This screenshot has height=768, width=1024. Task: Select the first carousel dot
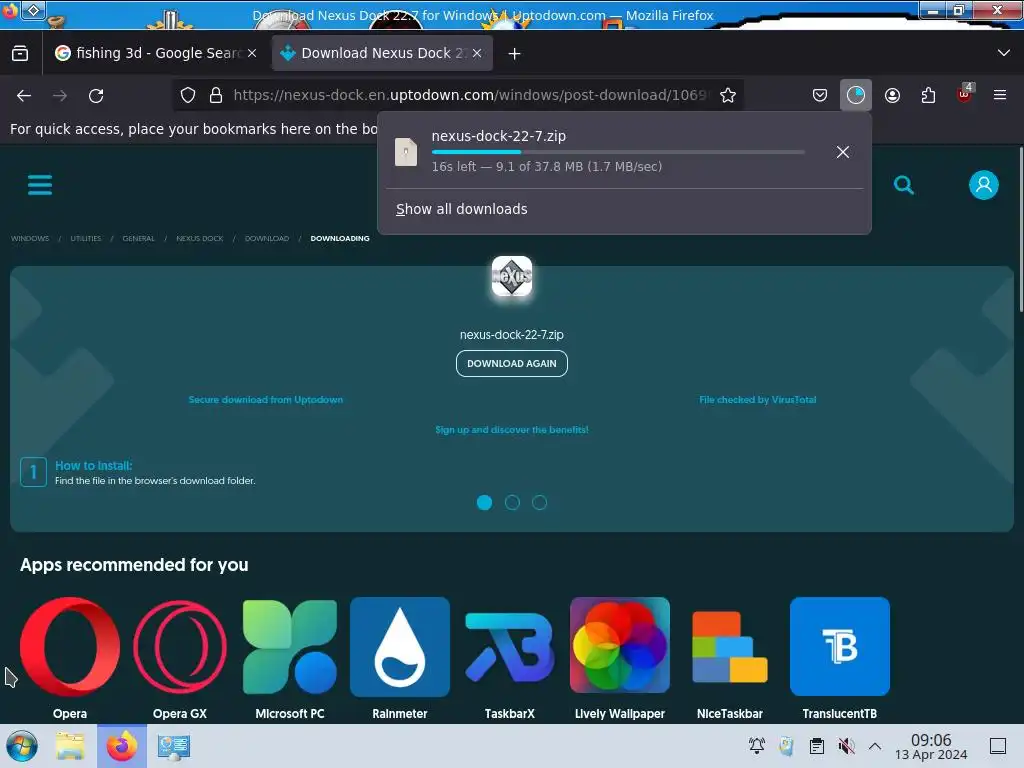click(x=485, y=502)
